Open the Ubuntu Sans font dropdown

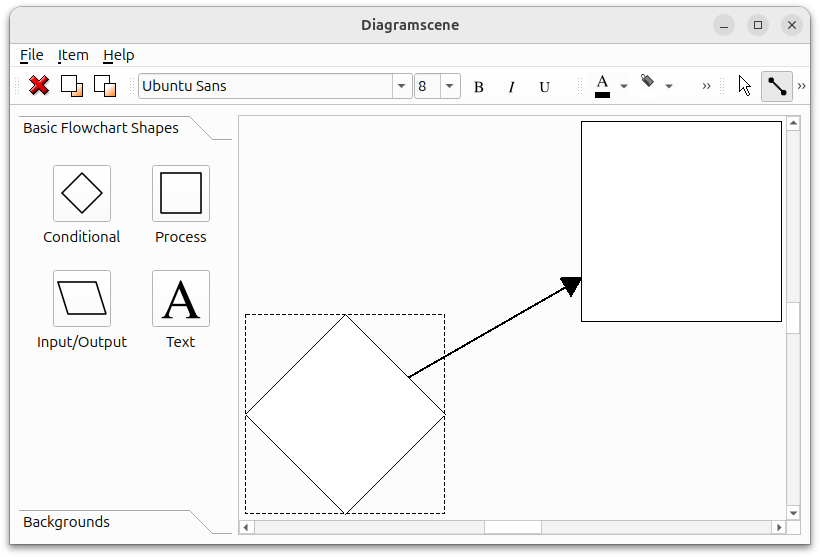point(401,87)
